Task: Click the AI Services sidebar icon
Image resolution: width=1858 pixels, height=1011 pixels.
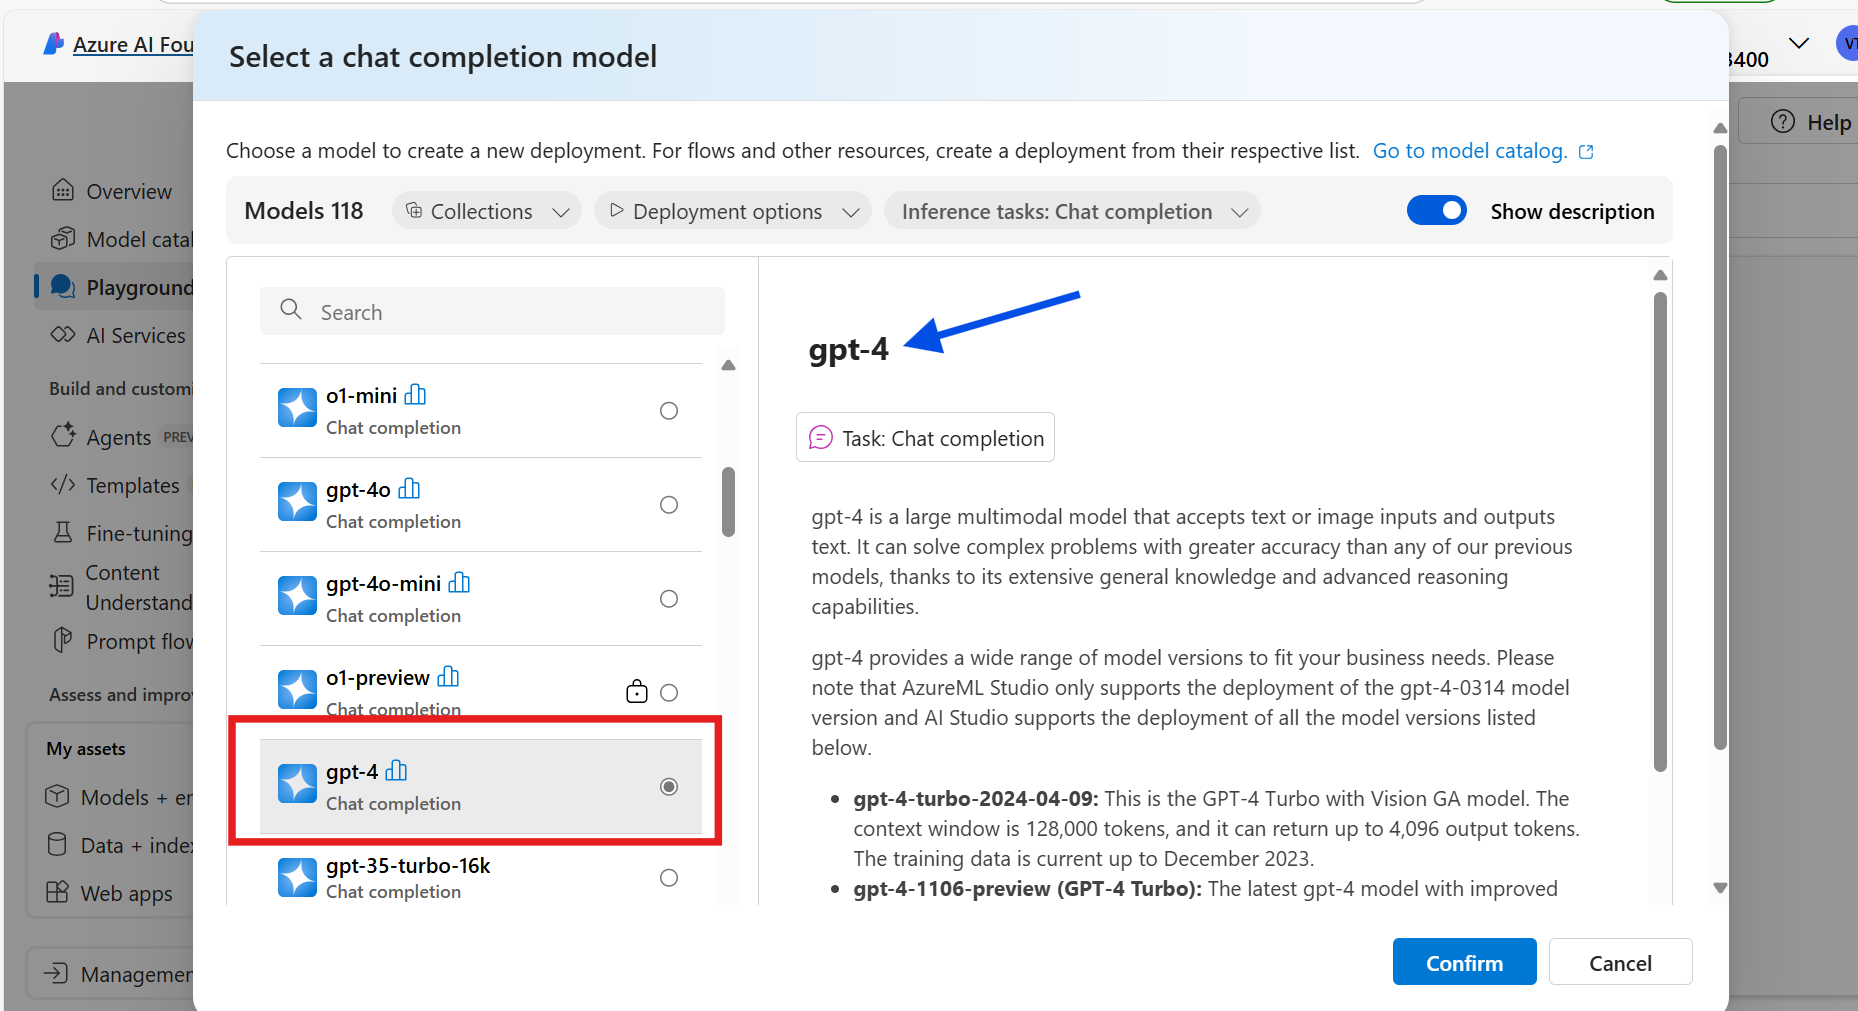Action: (63, 335)
